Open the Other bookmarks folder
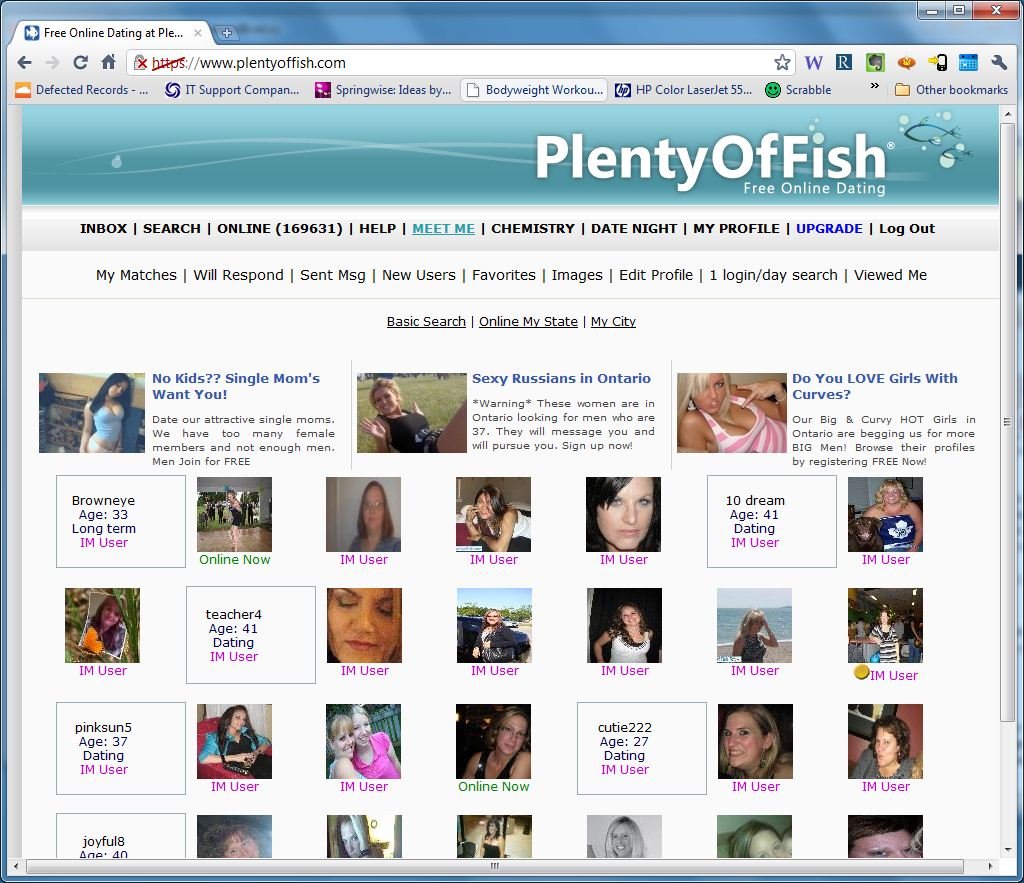This screenshot has width=1024, height=883. coord(952,90)
